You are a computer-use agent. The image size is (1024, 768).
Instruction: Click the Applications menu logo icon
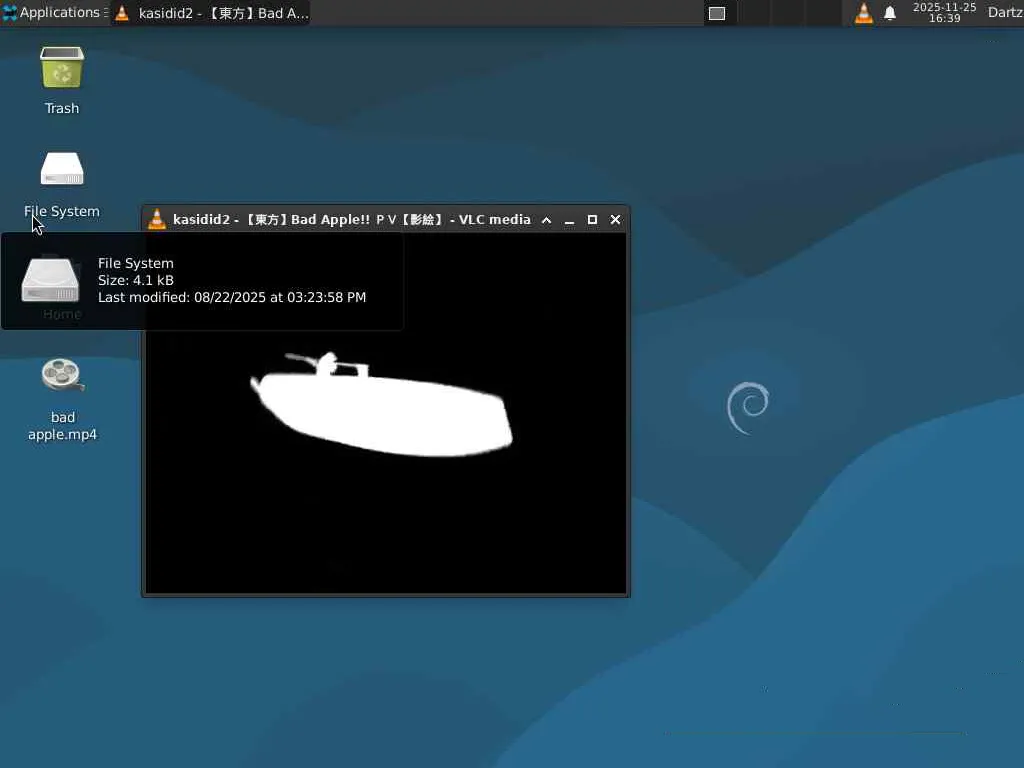10,12
